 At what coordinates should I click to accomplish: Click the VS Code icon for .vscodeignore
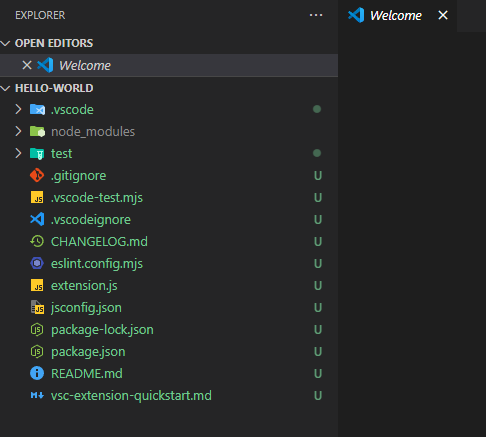pos(37,219)
